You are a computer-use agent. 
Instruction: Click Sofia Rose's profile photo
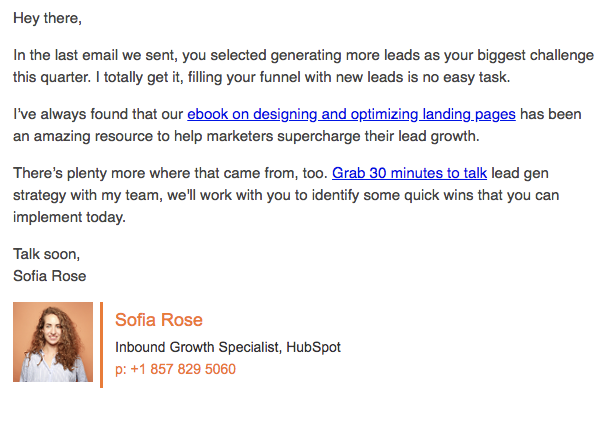pos(53,343)
